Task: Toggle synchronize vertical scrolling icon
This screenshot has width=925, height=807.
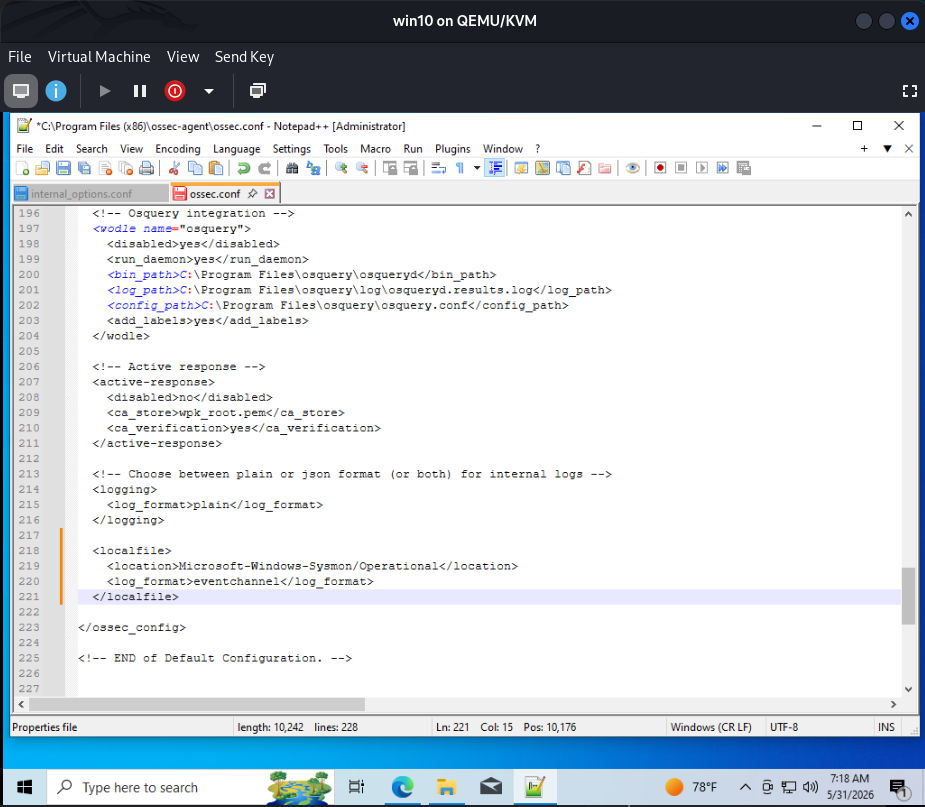Action: click(x=390, y=168)
